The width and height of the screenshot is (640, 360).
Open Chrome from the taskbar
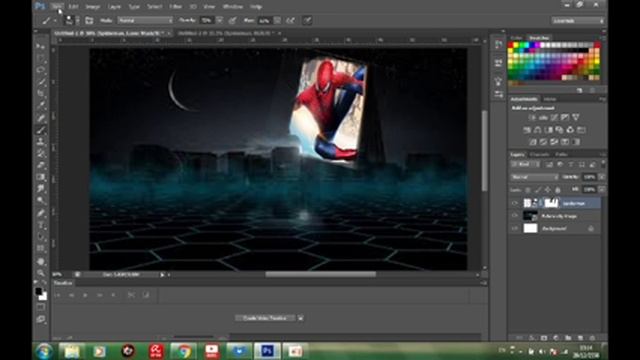coord(184,351)
